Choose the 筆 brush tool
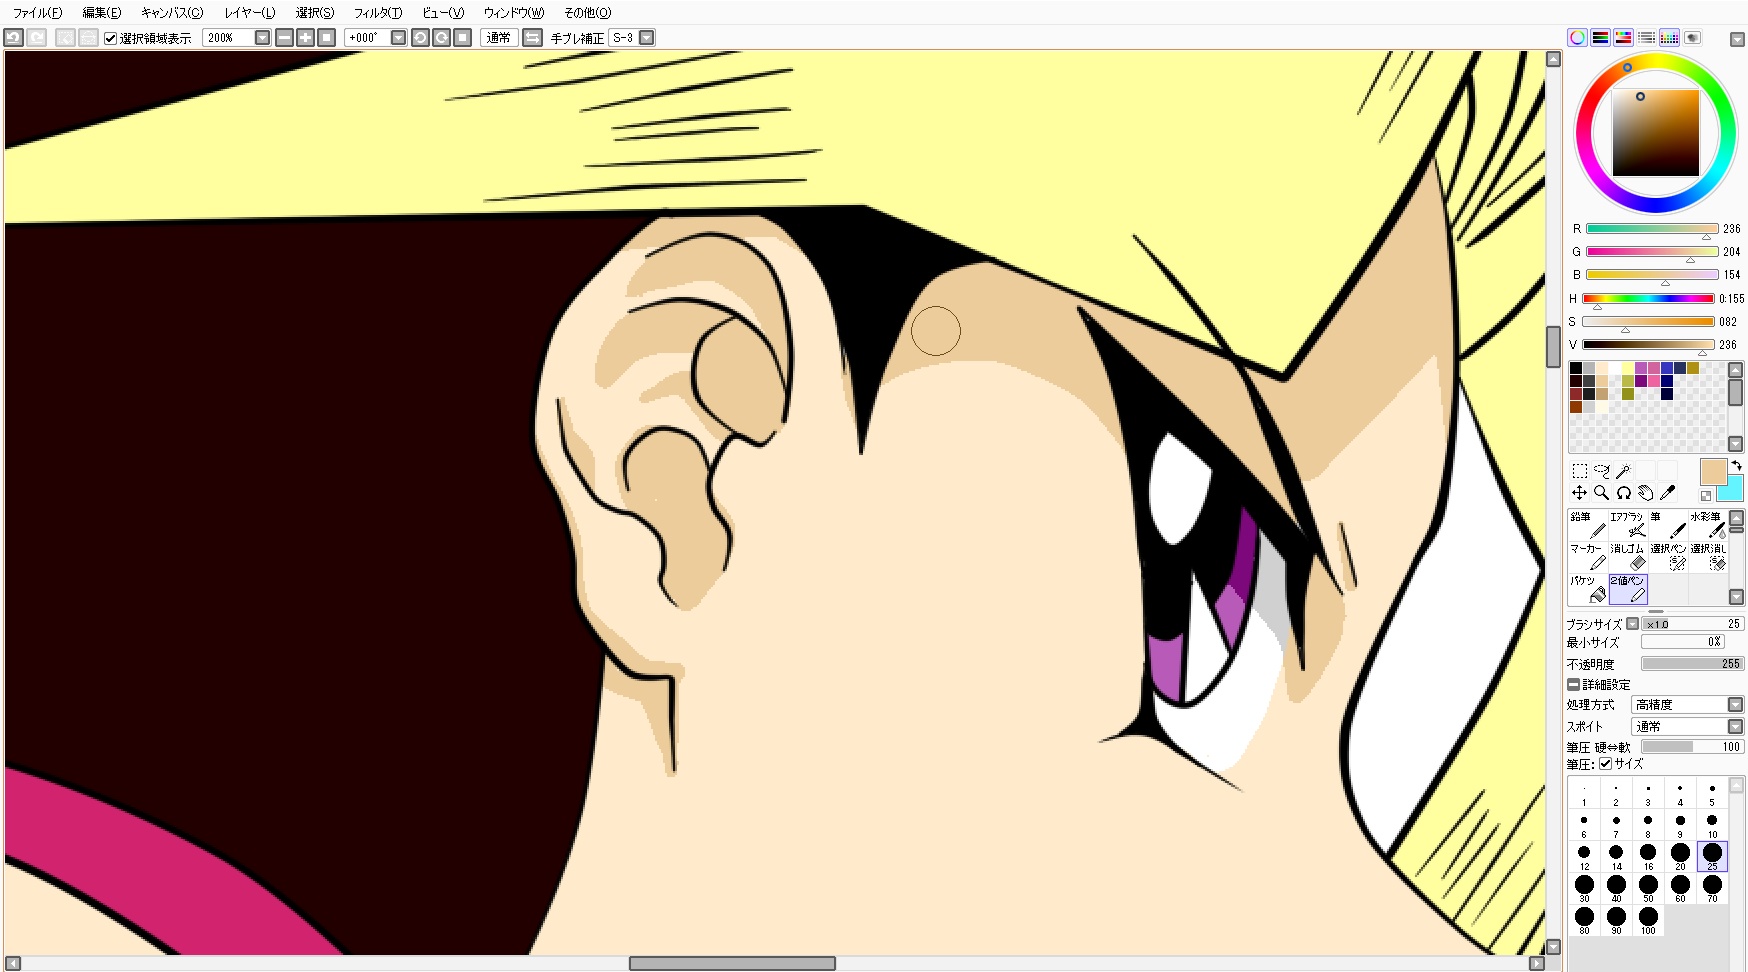Screen dimensions: 1748x972 [1668, 525]
